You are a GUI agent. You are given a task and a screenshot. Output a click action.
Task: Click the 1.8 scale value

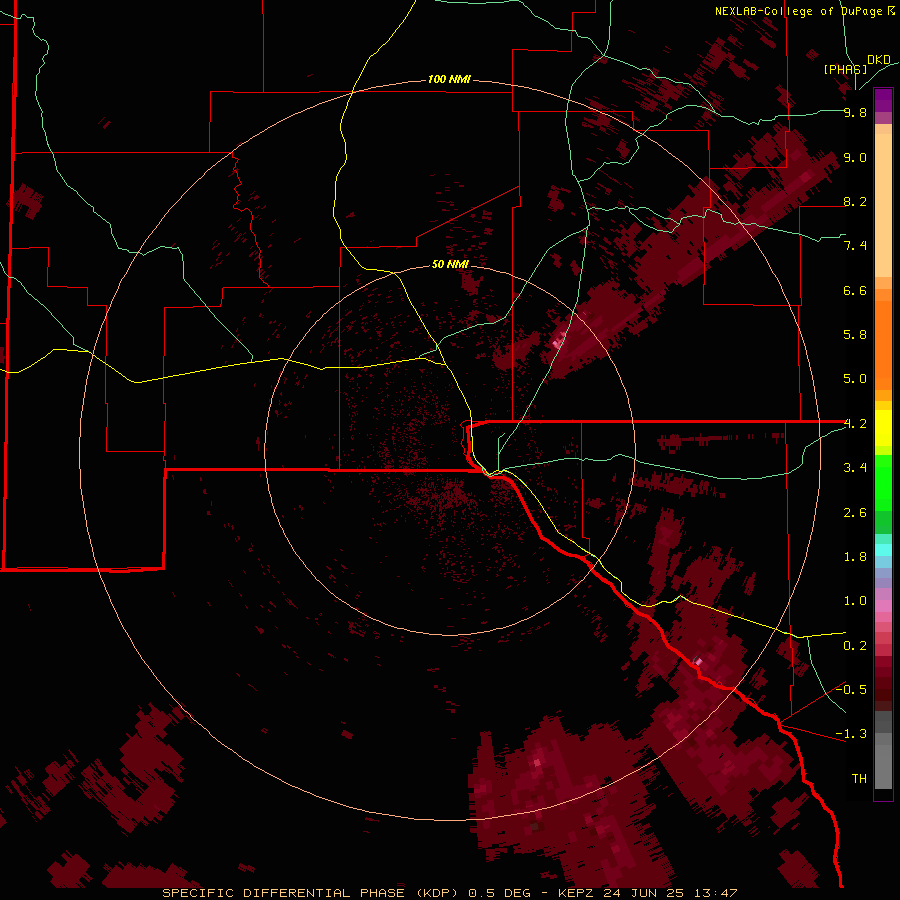pos(855,557)
